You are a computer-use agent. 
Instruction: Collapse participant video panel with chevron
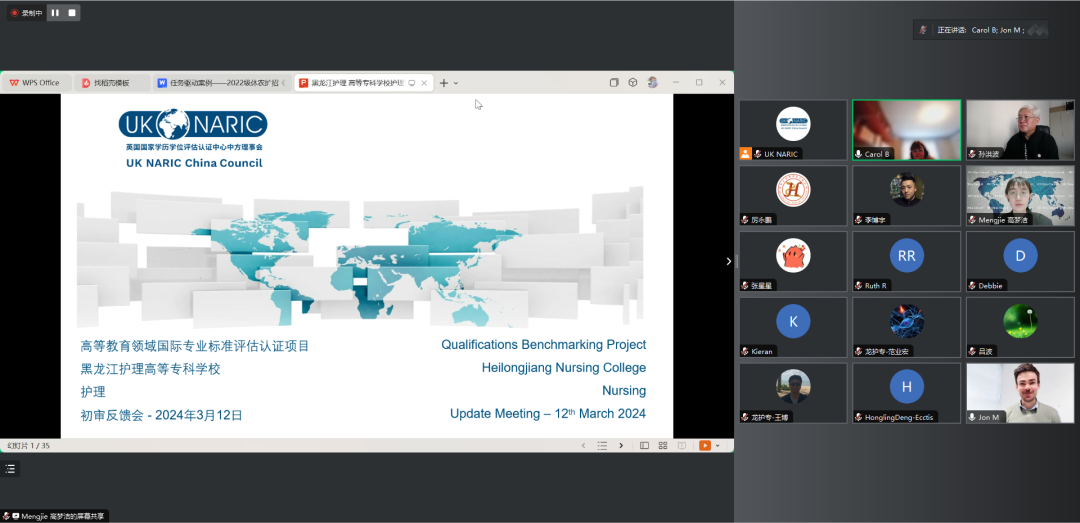tap(728, 261)
